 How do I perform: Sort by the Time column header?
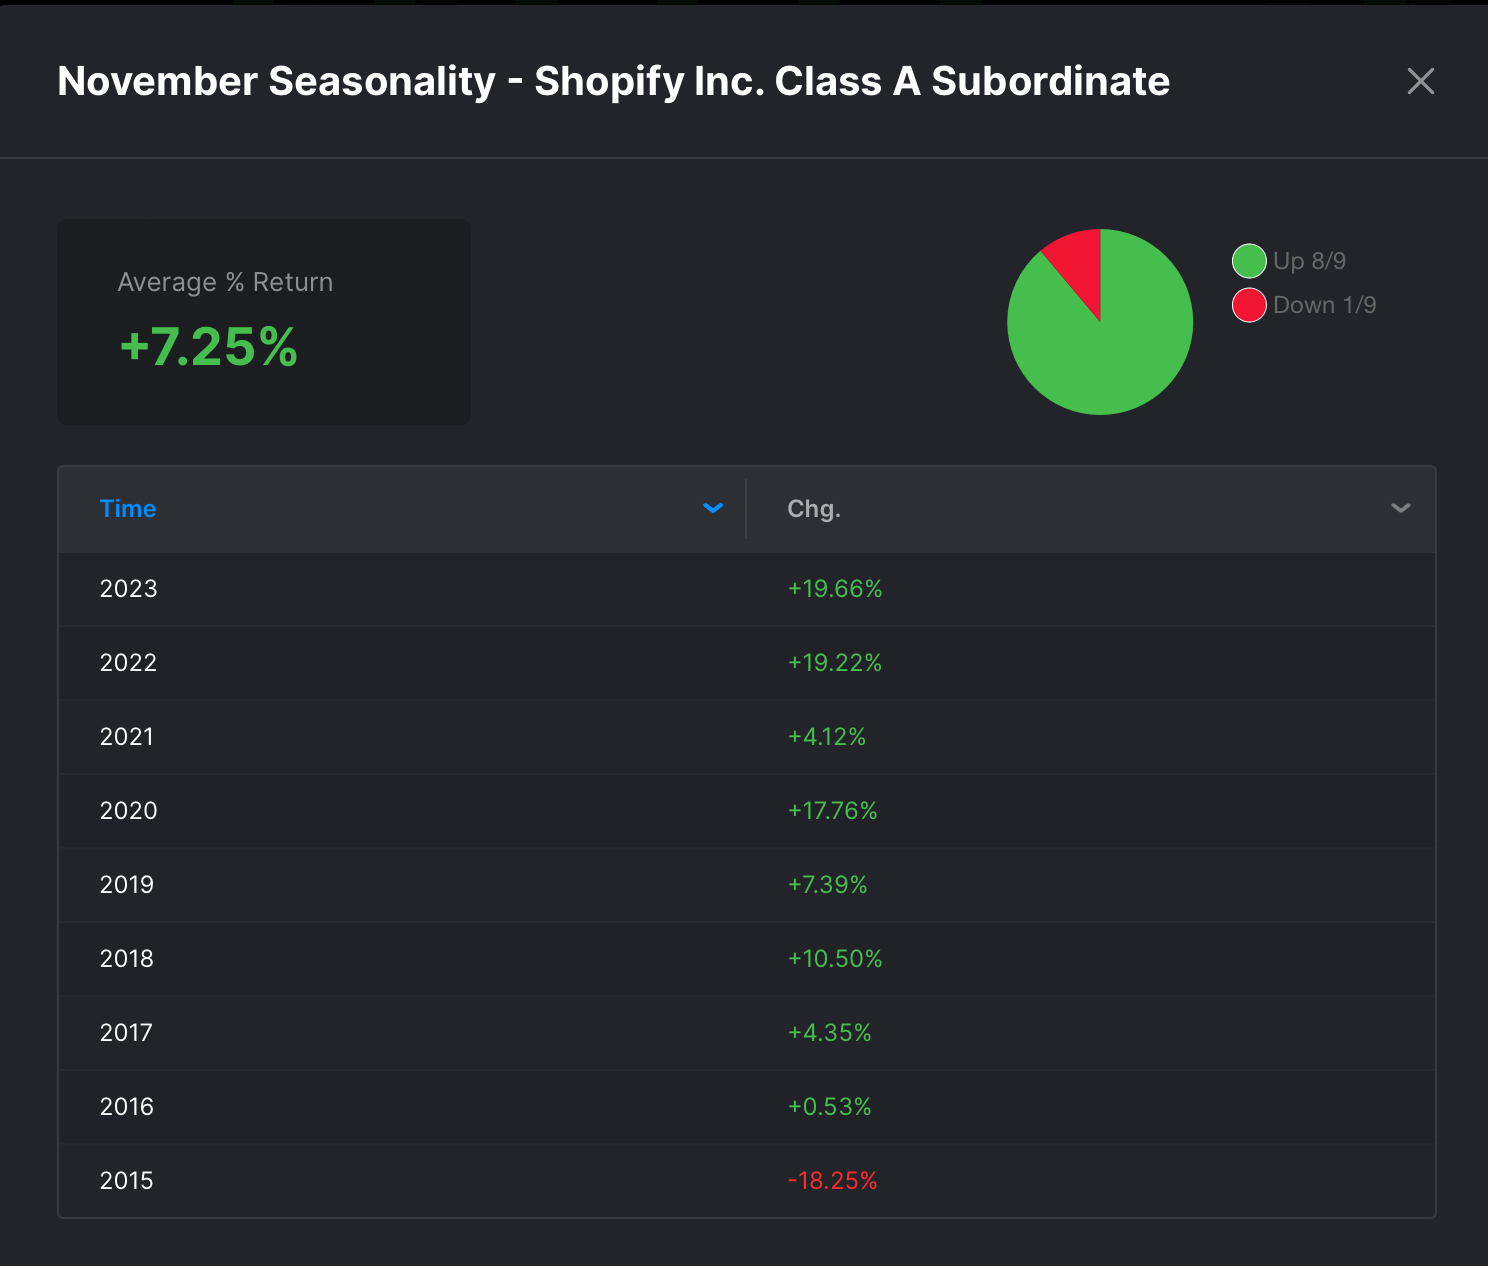(128, 509)
